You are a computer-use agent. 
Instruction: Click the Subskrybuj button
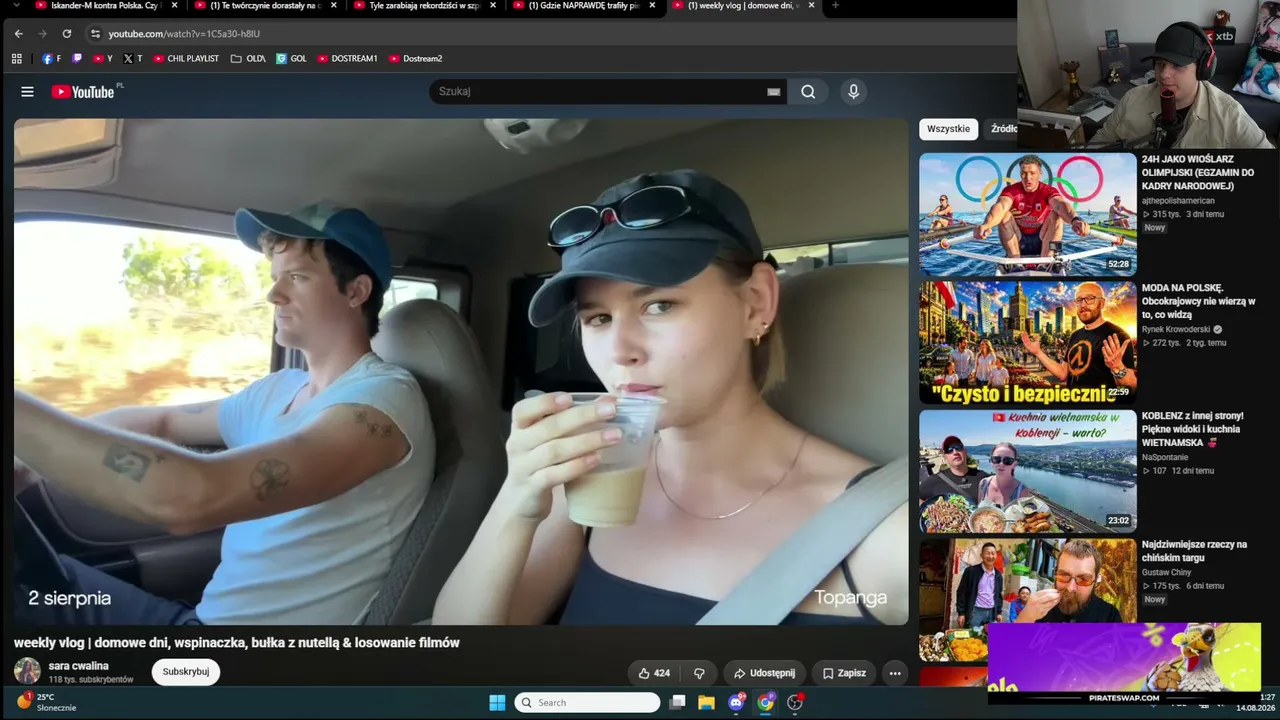pyautogui.click(x=186, y=672)
